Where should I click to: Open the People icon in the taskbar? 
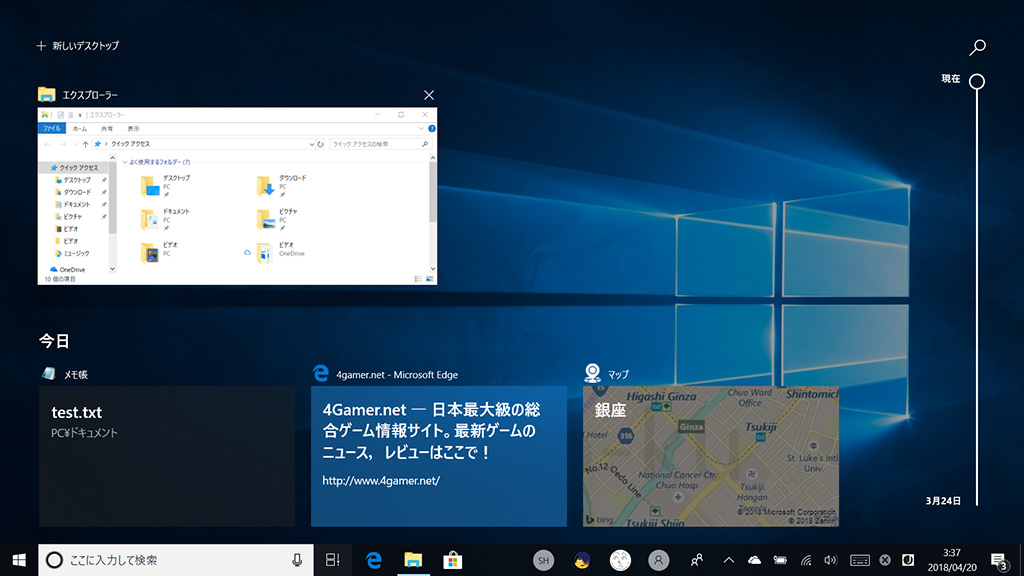coord(697,560)
